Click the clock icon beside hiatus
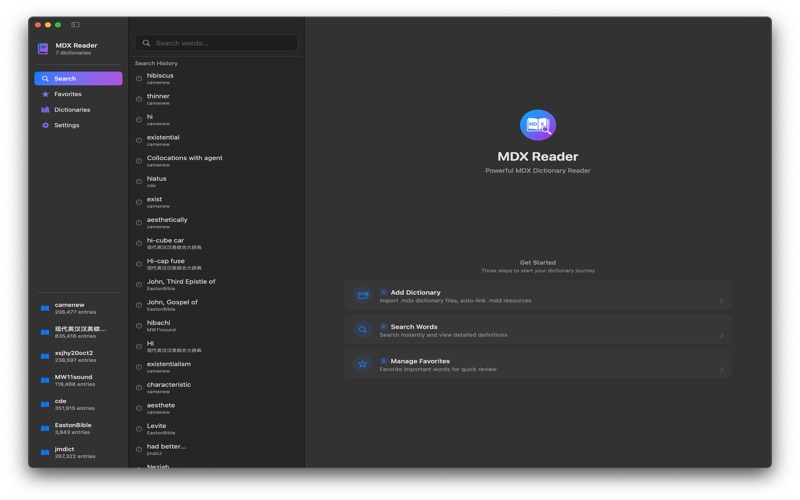Viewport: 800px width, 500px height. [x=139, y=182]
